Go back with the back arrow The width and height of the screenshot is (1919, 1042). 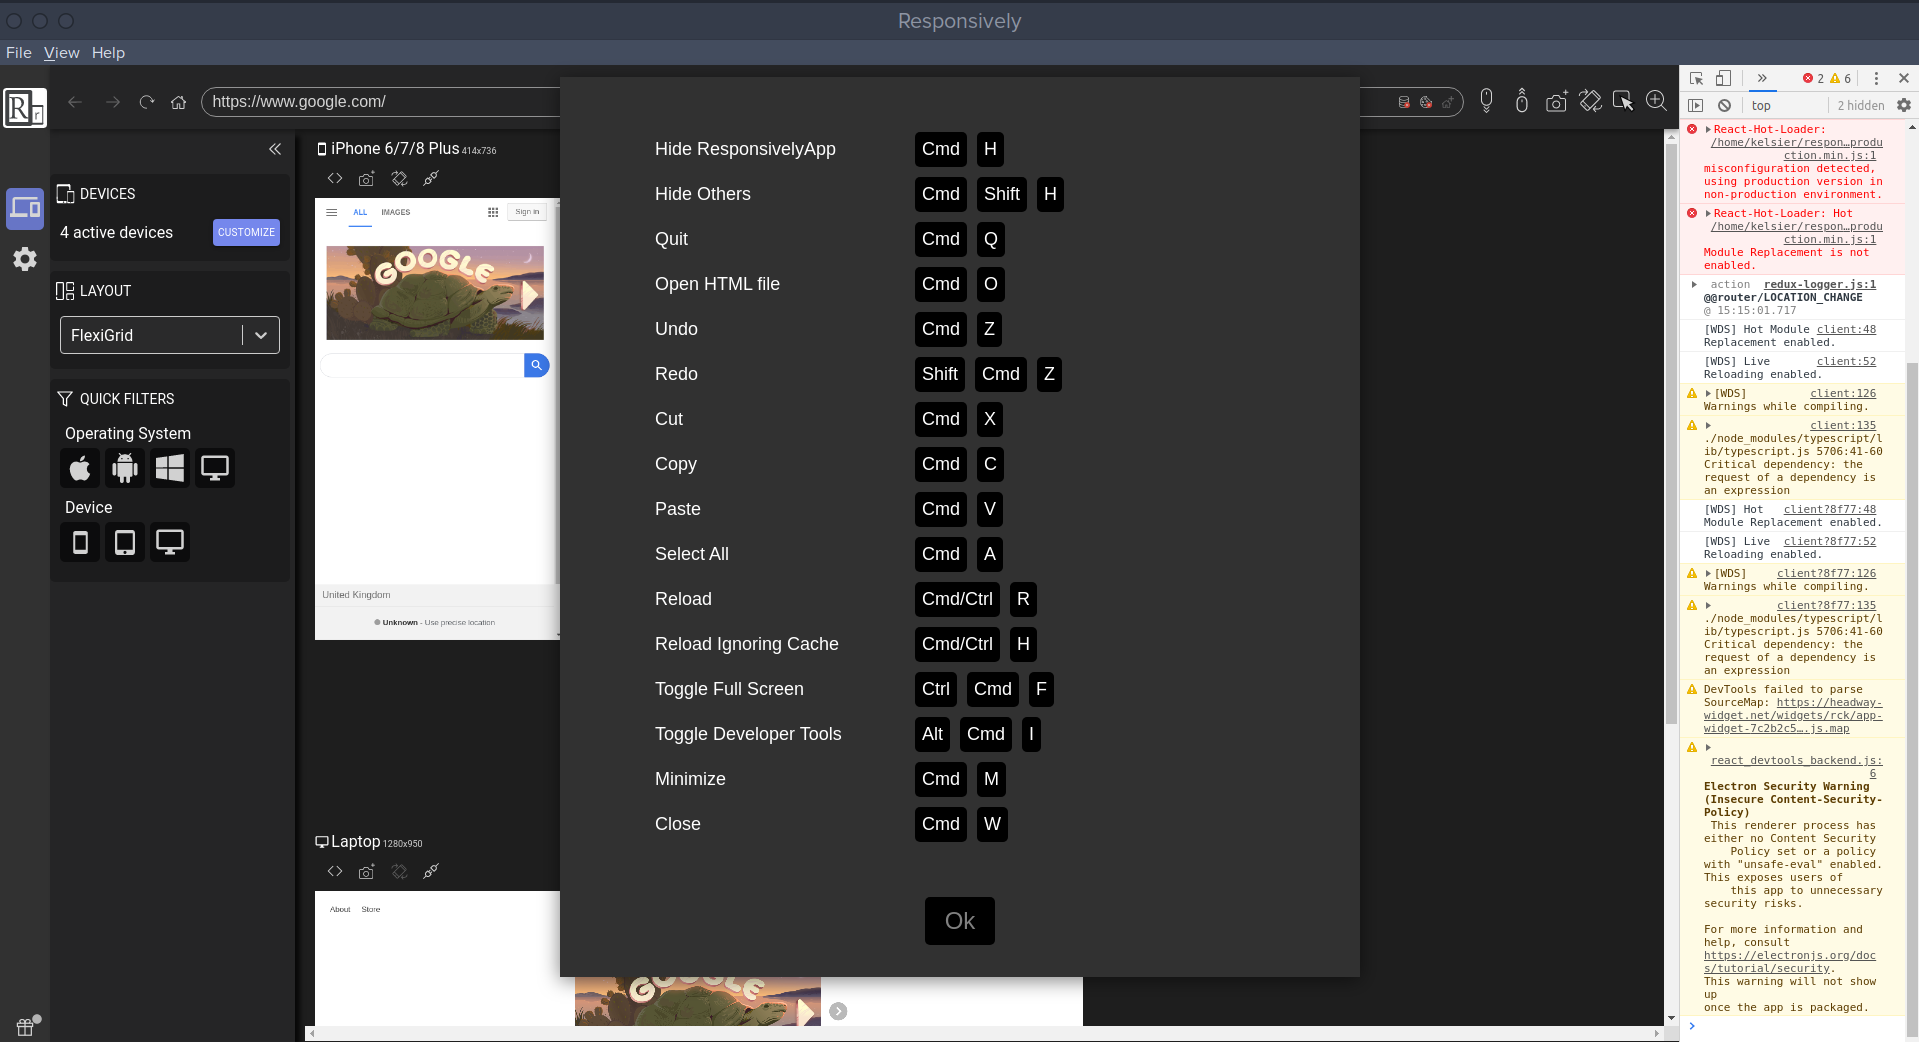coord(75,102)
